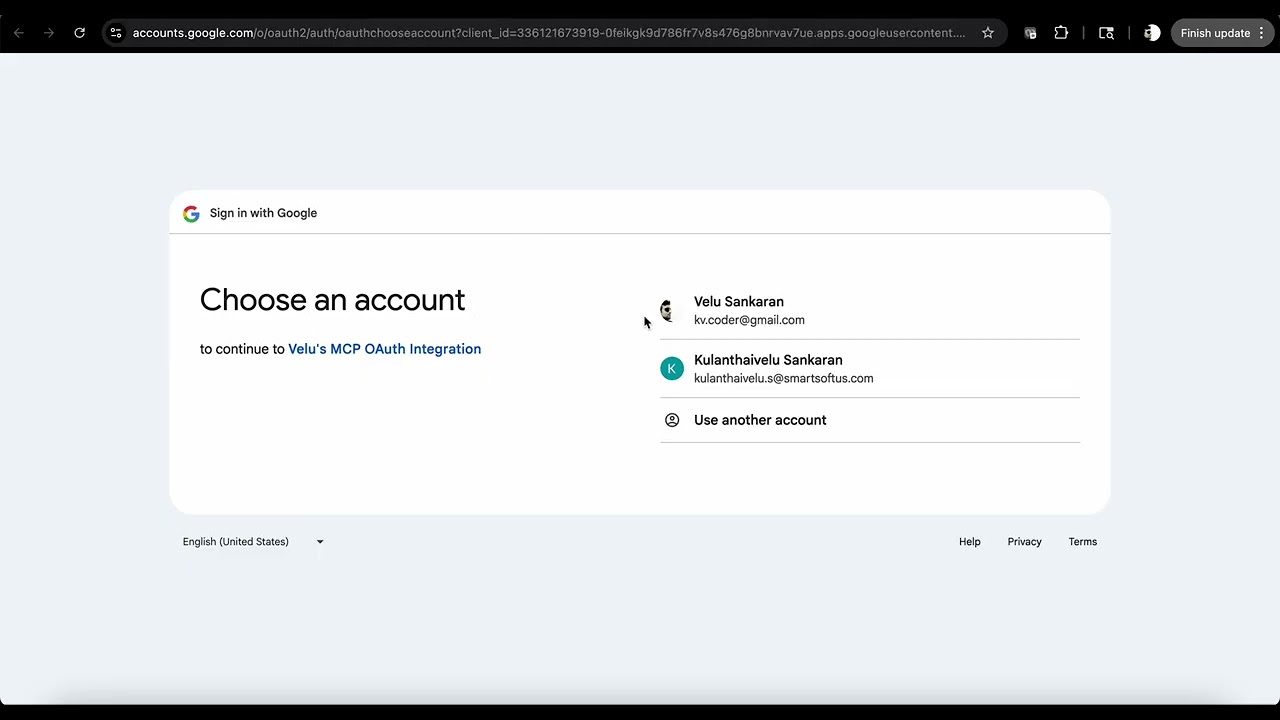Open site information icon in address bar
The image size is (1280, 720).
click(116, 33)
